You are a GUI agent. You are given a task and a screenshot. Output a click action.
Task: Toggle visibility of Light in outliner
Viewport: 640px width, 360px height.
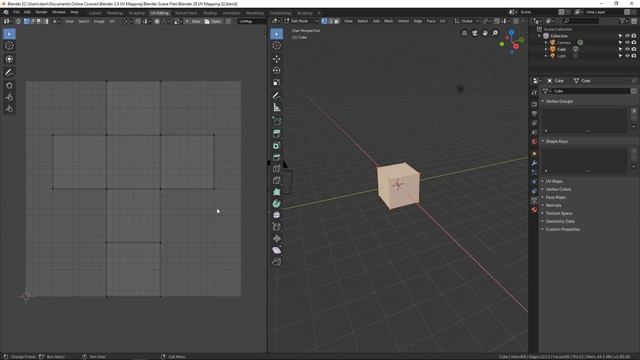point(627,56)
